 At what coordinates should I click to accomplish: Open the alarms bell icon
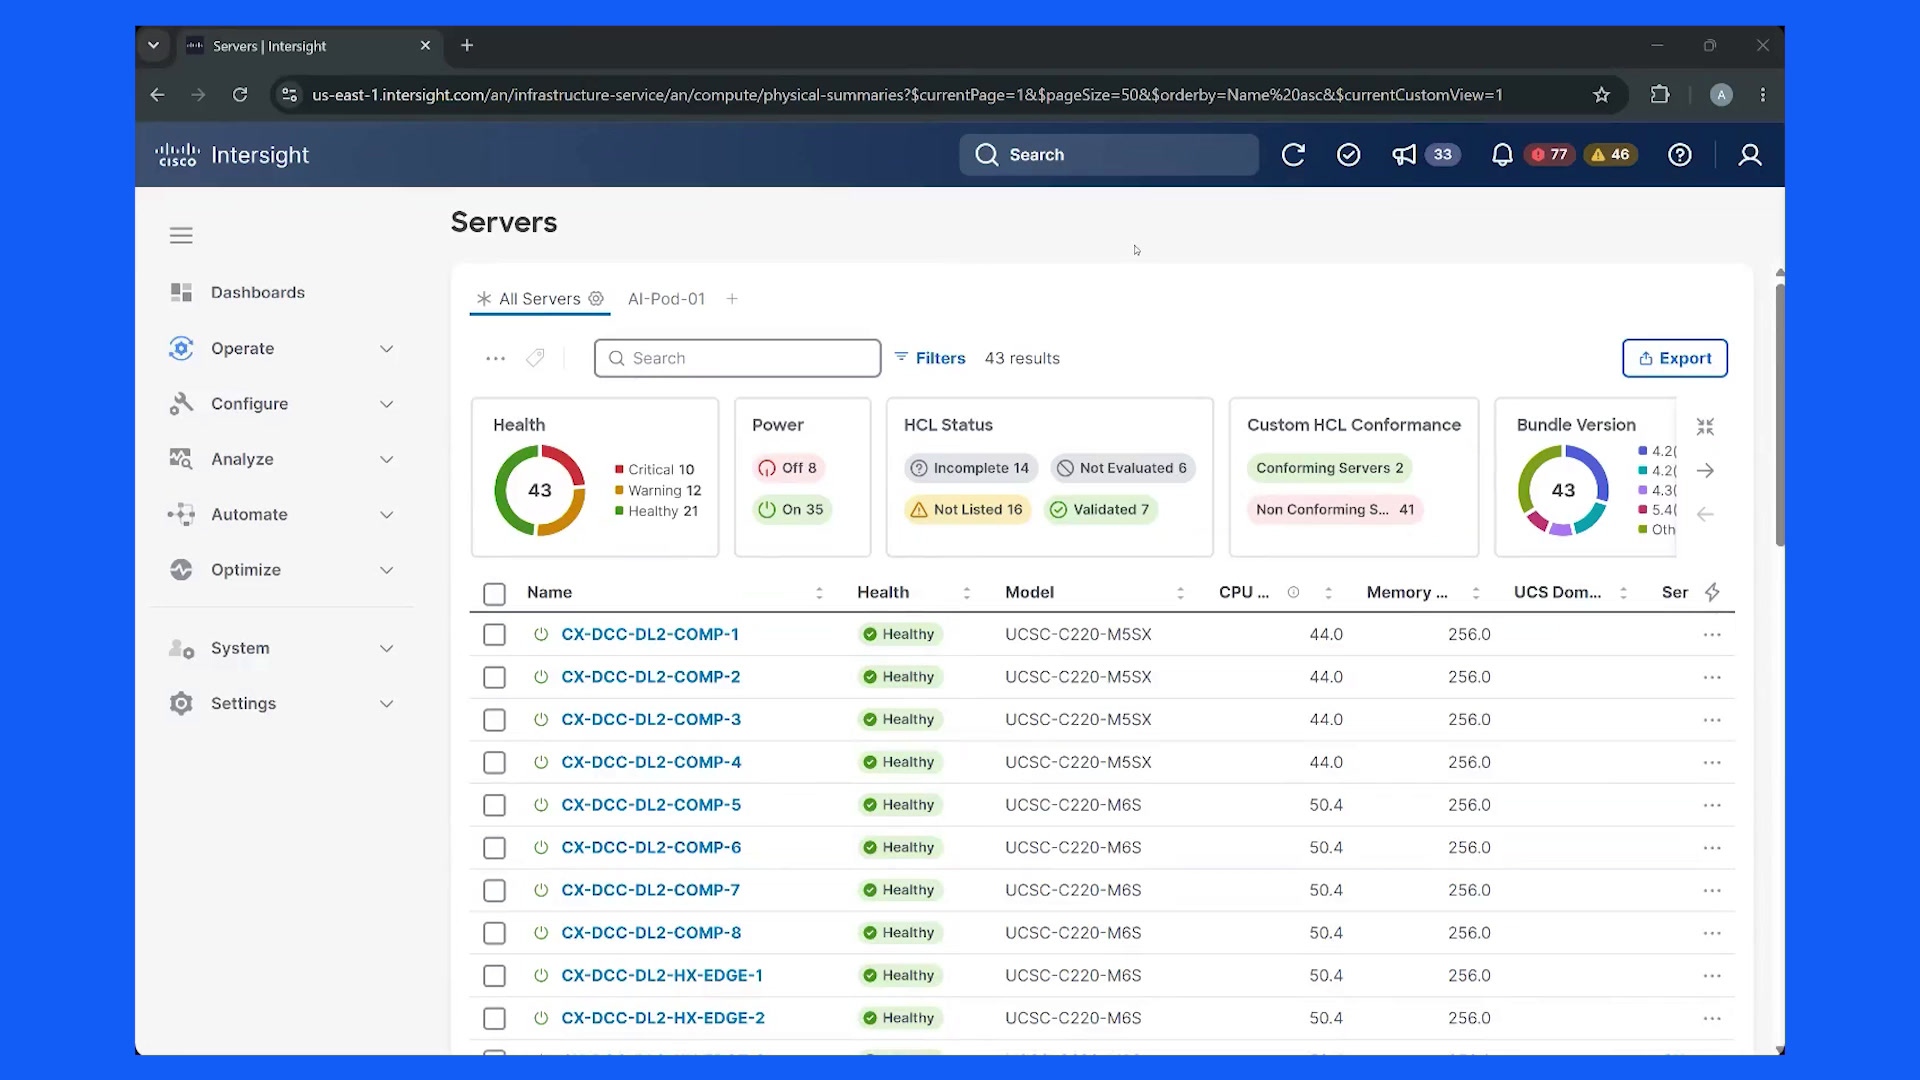pos(1502,155)
